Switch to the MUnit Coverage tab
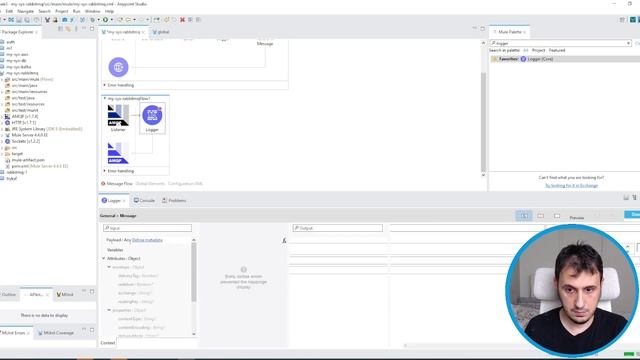The width and height of the screenshot is (640, 360). tap(56, 333)
